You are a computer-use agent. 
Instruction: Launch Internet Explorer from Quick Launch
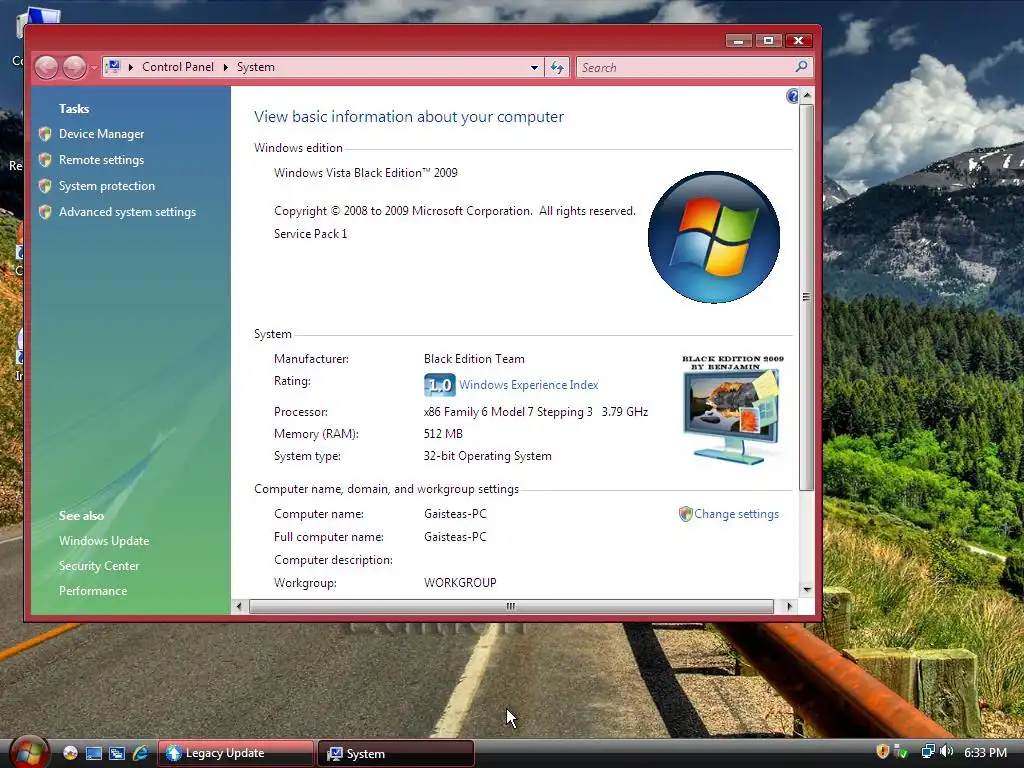tap(140, 753)
